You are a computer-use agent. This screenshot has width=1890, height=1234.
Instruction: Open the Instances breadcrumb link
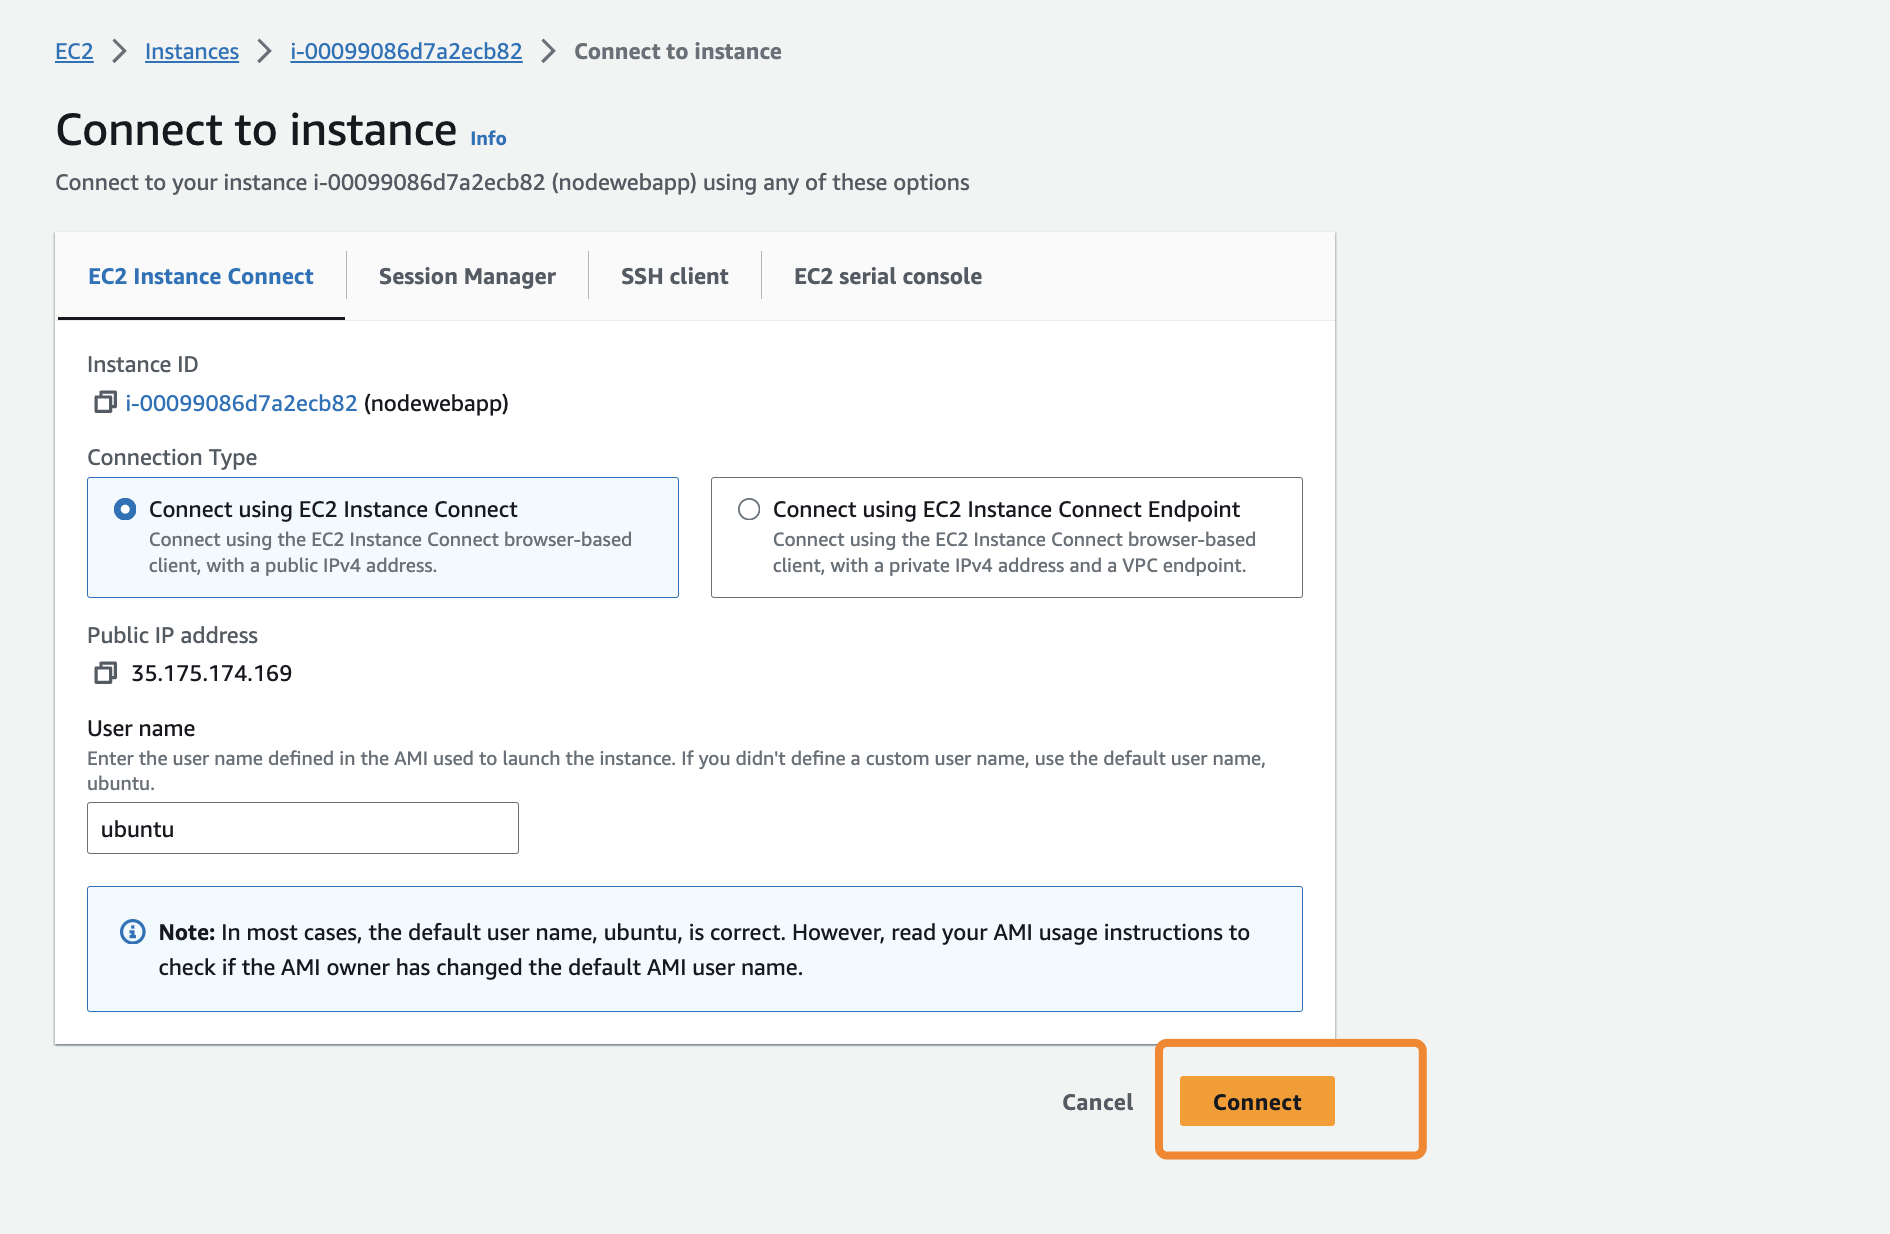192,51
